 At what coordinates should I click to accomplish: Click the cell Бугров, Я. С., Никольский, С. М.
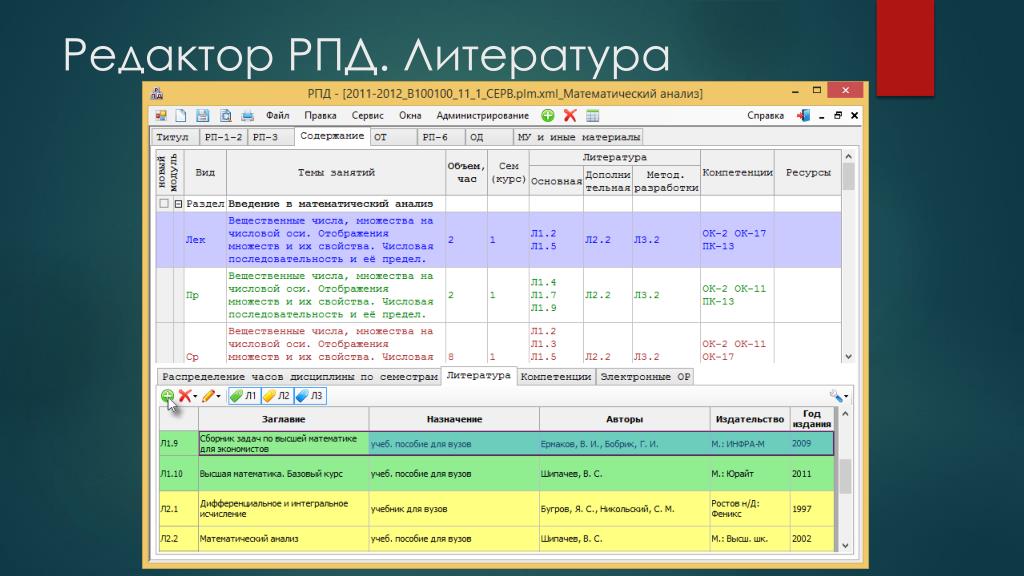click(624, 509)
